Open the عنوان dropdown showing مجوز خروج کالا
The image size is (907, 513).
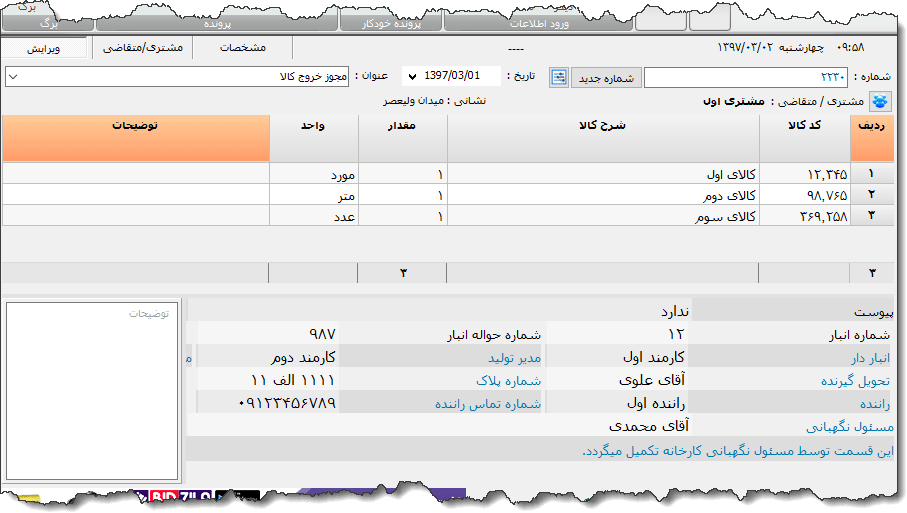pyautogui.click(x=177, y=76)
